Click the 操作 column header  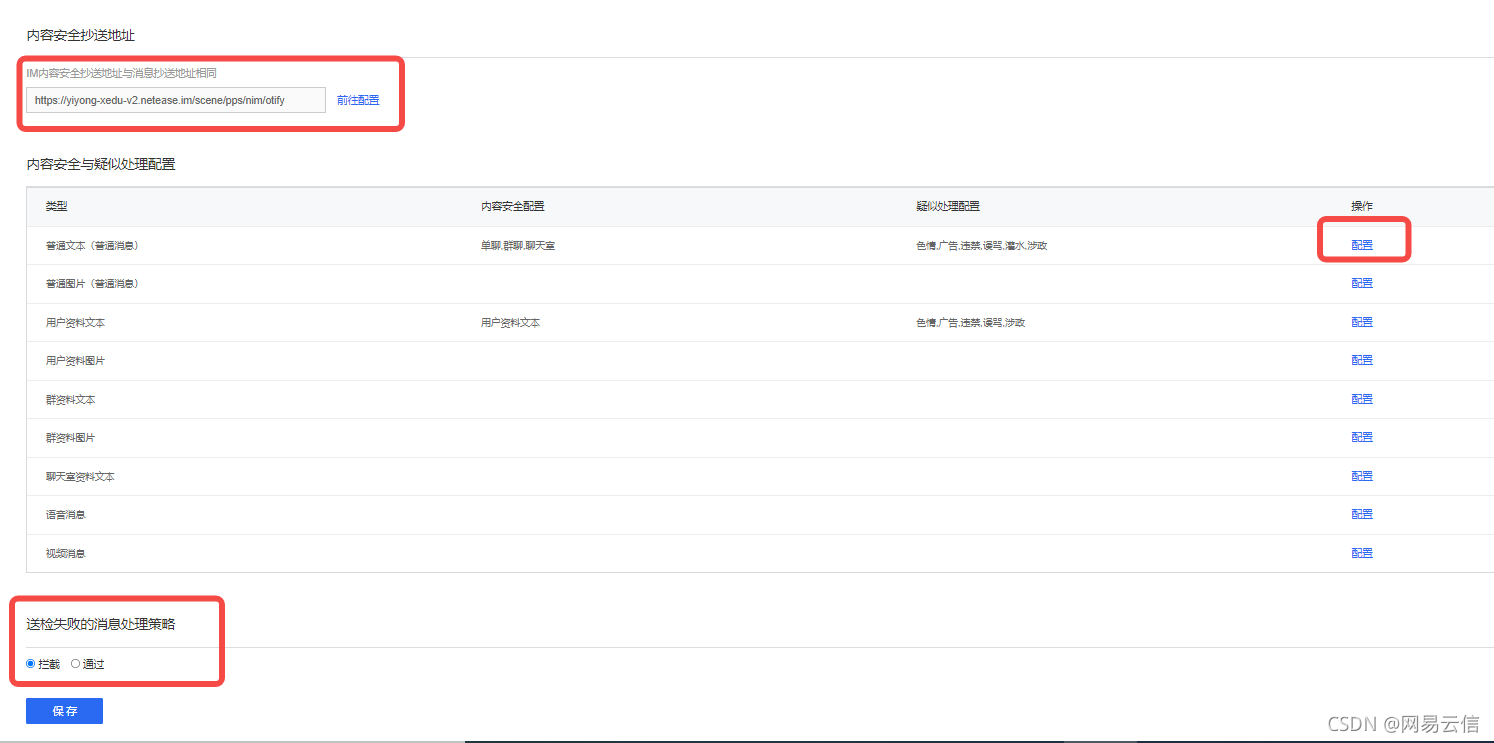tap(1362, 207)
